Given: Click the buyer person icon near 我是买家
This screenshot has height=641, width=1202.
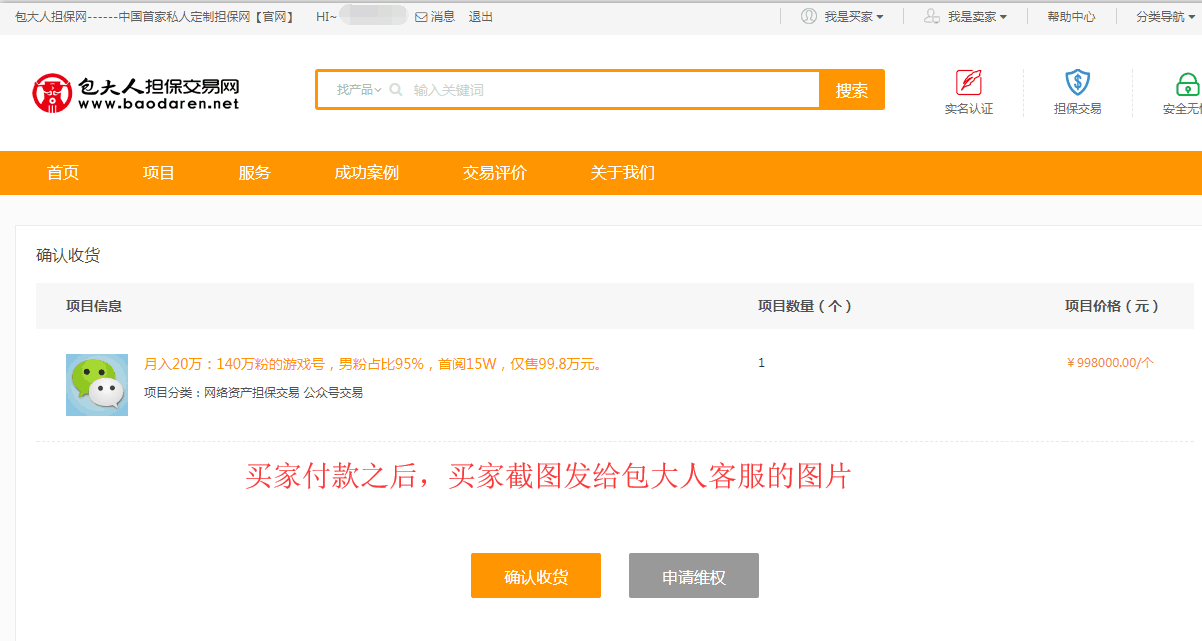Looking at the screenshot, I should coord(808,16).
